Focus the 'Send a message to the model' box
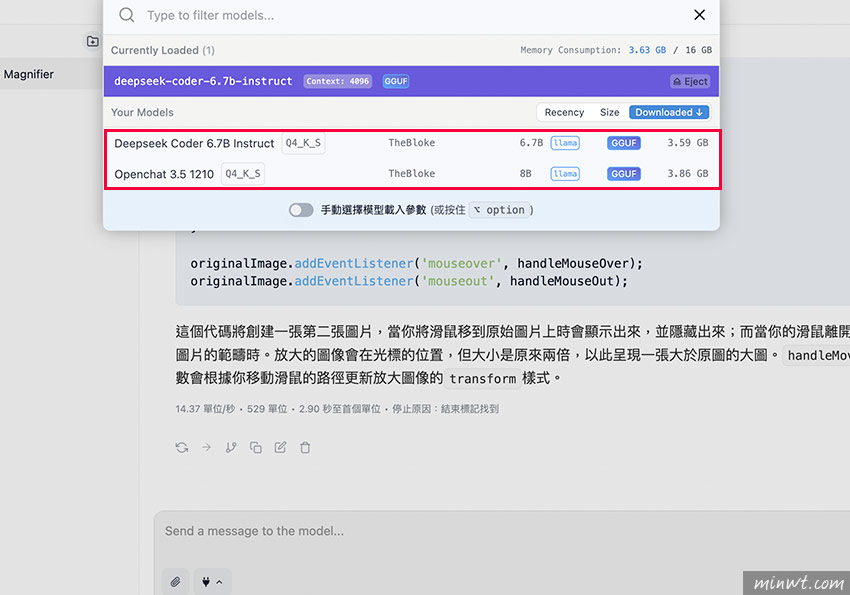 point(504,532)
